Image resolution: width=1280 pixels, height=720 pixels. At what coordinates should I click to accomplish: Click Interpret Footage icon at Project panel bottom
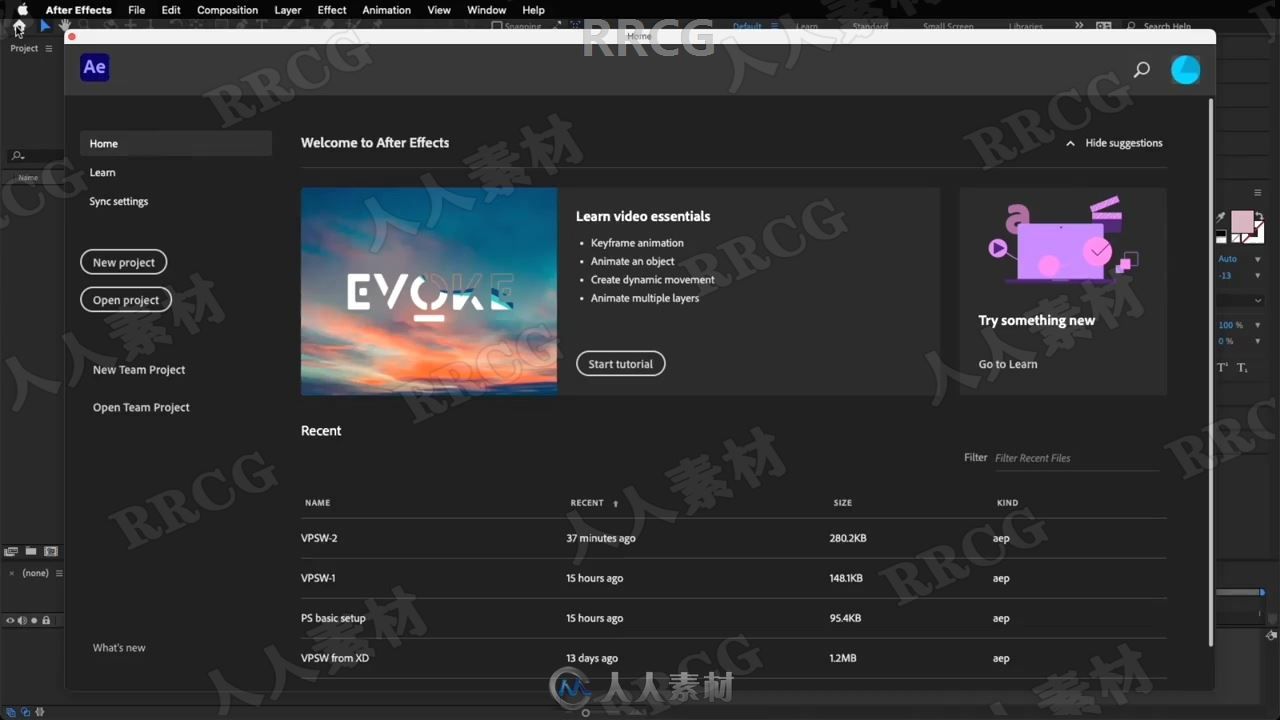click(11, 551)
